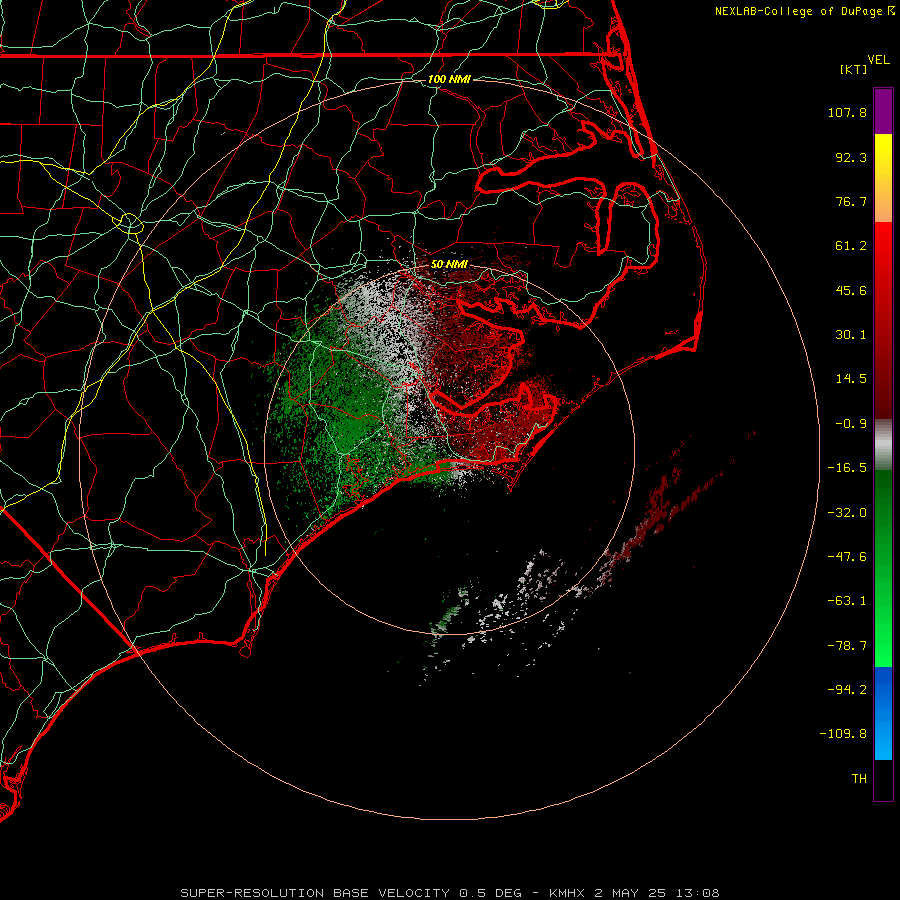Click the -109.8 legend value

[843, 734]
